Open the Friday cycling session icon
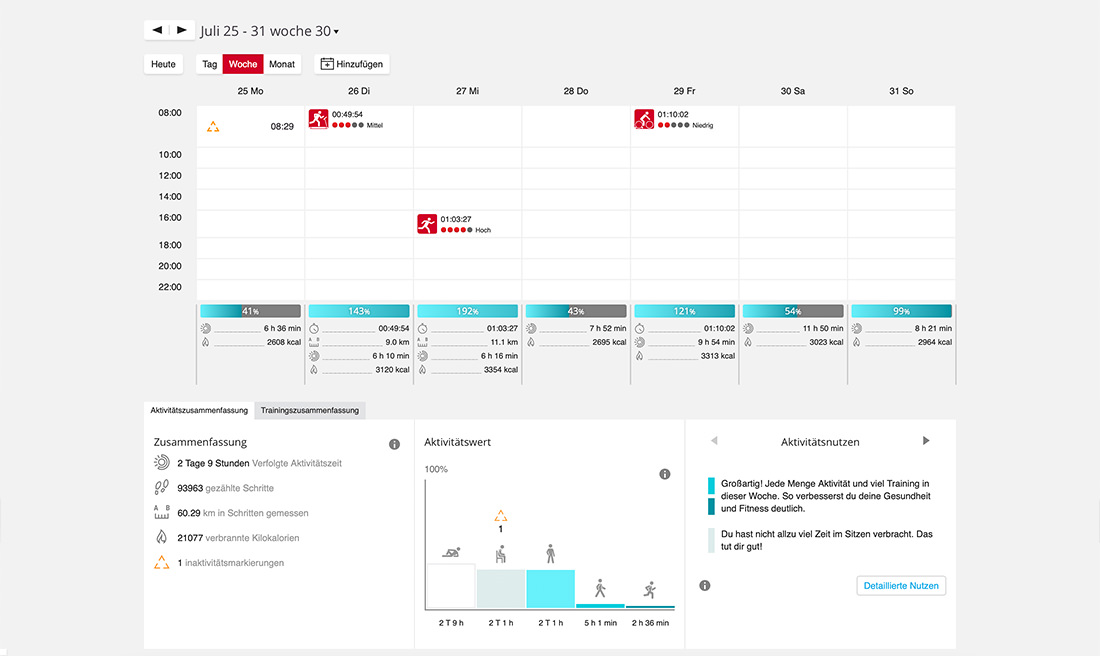Image resolution: width=1100 pixels, height=656 pixels. coord(644,119)
